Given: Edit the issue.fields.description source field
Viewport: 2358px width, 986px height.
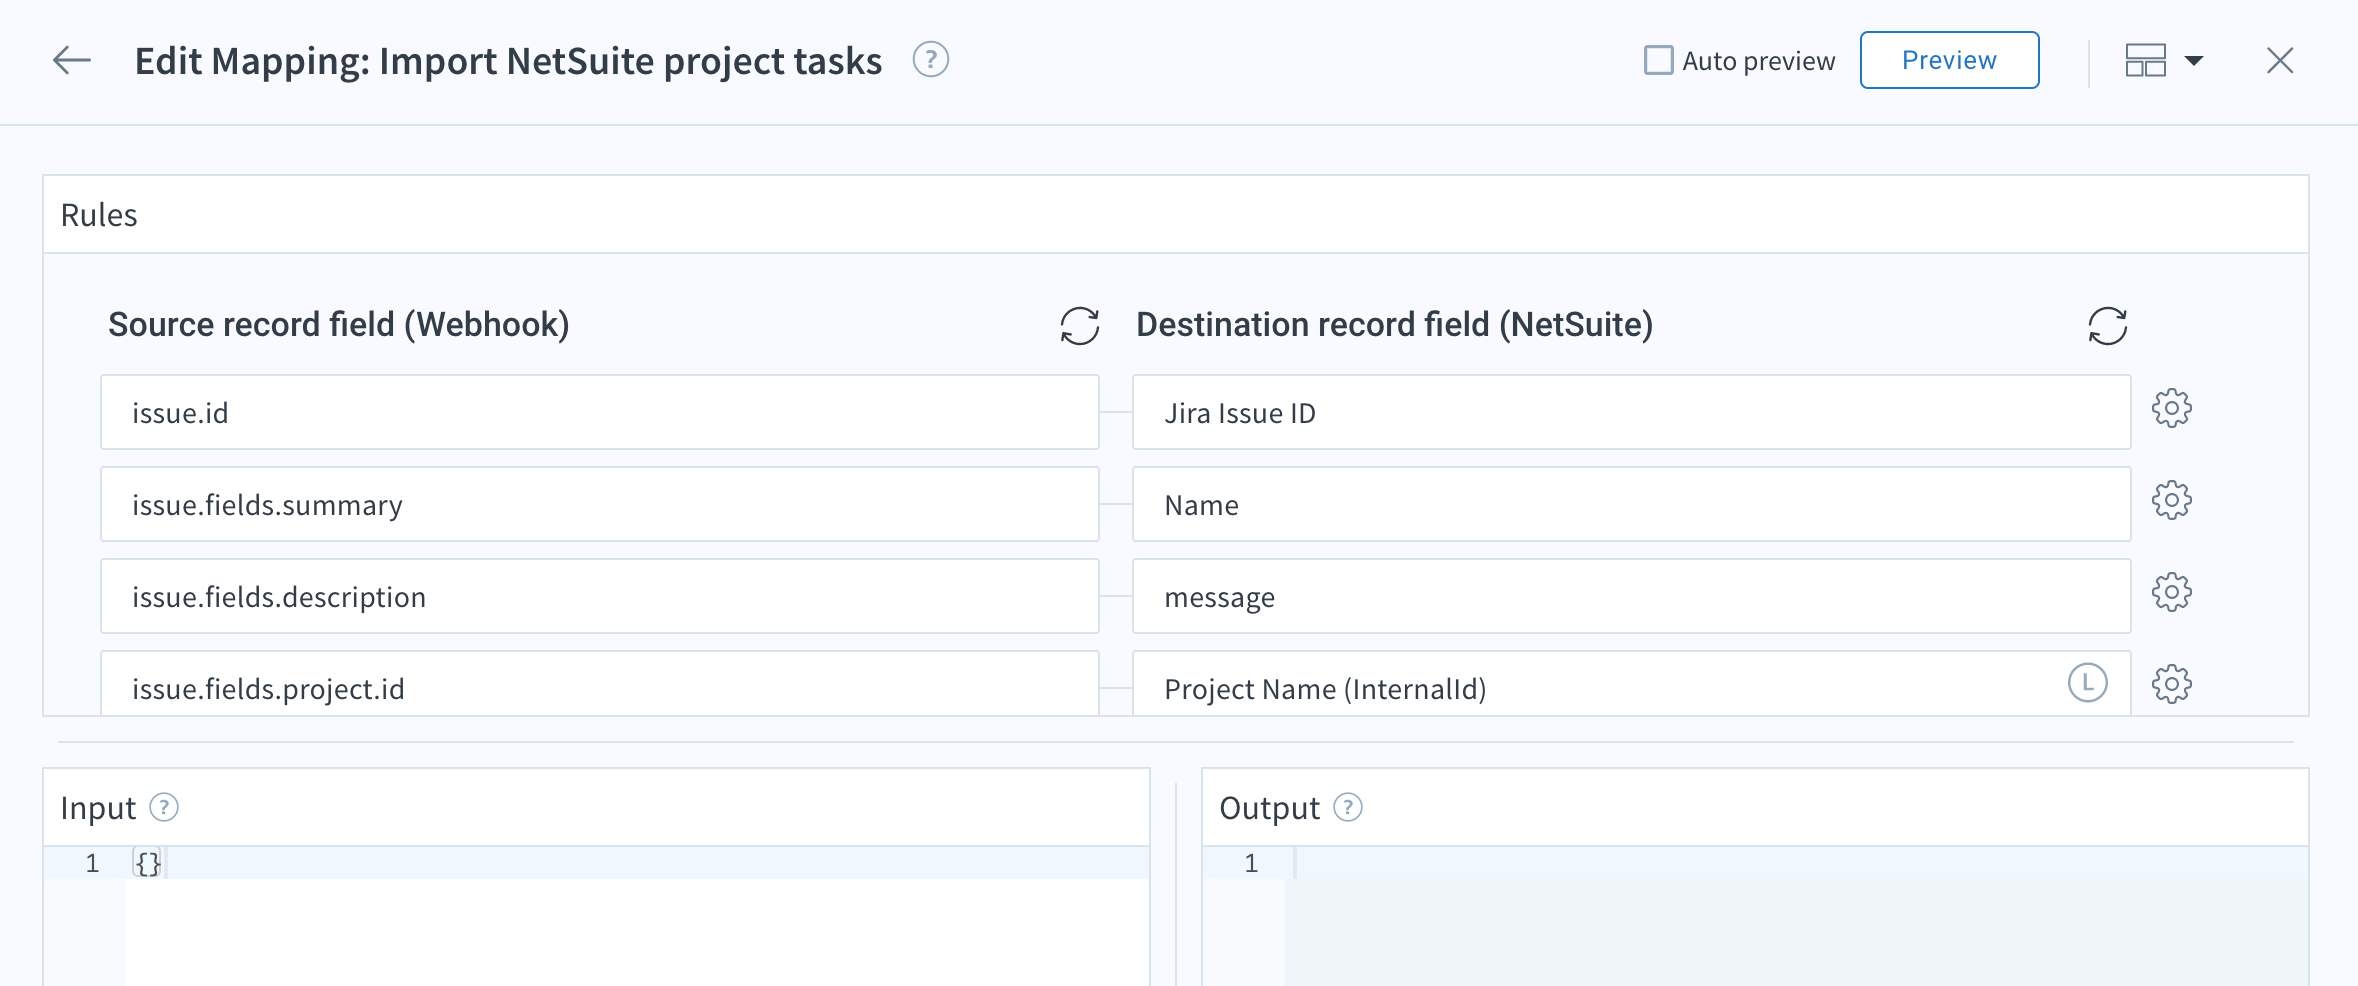Looking at the screenshot, I should (600, 596).
